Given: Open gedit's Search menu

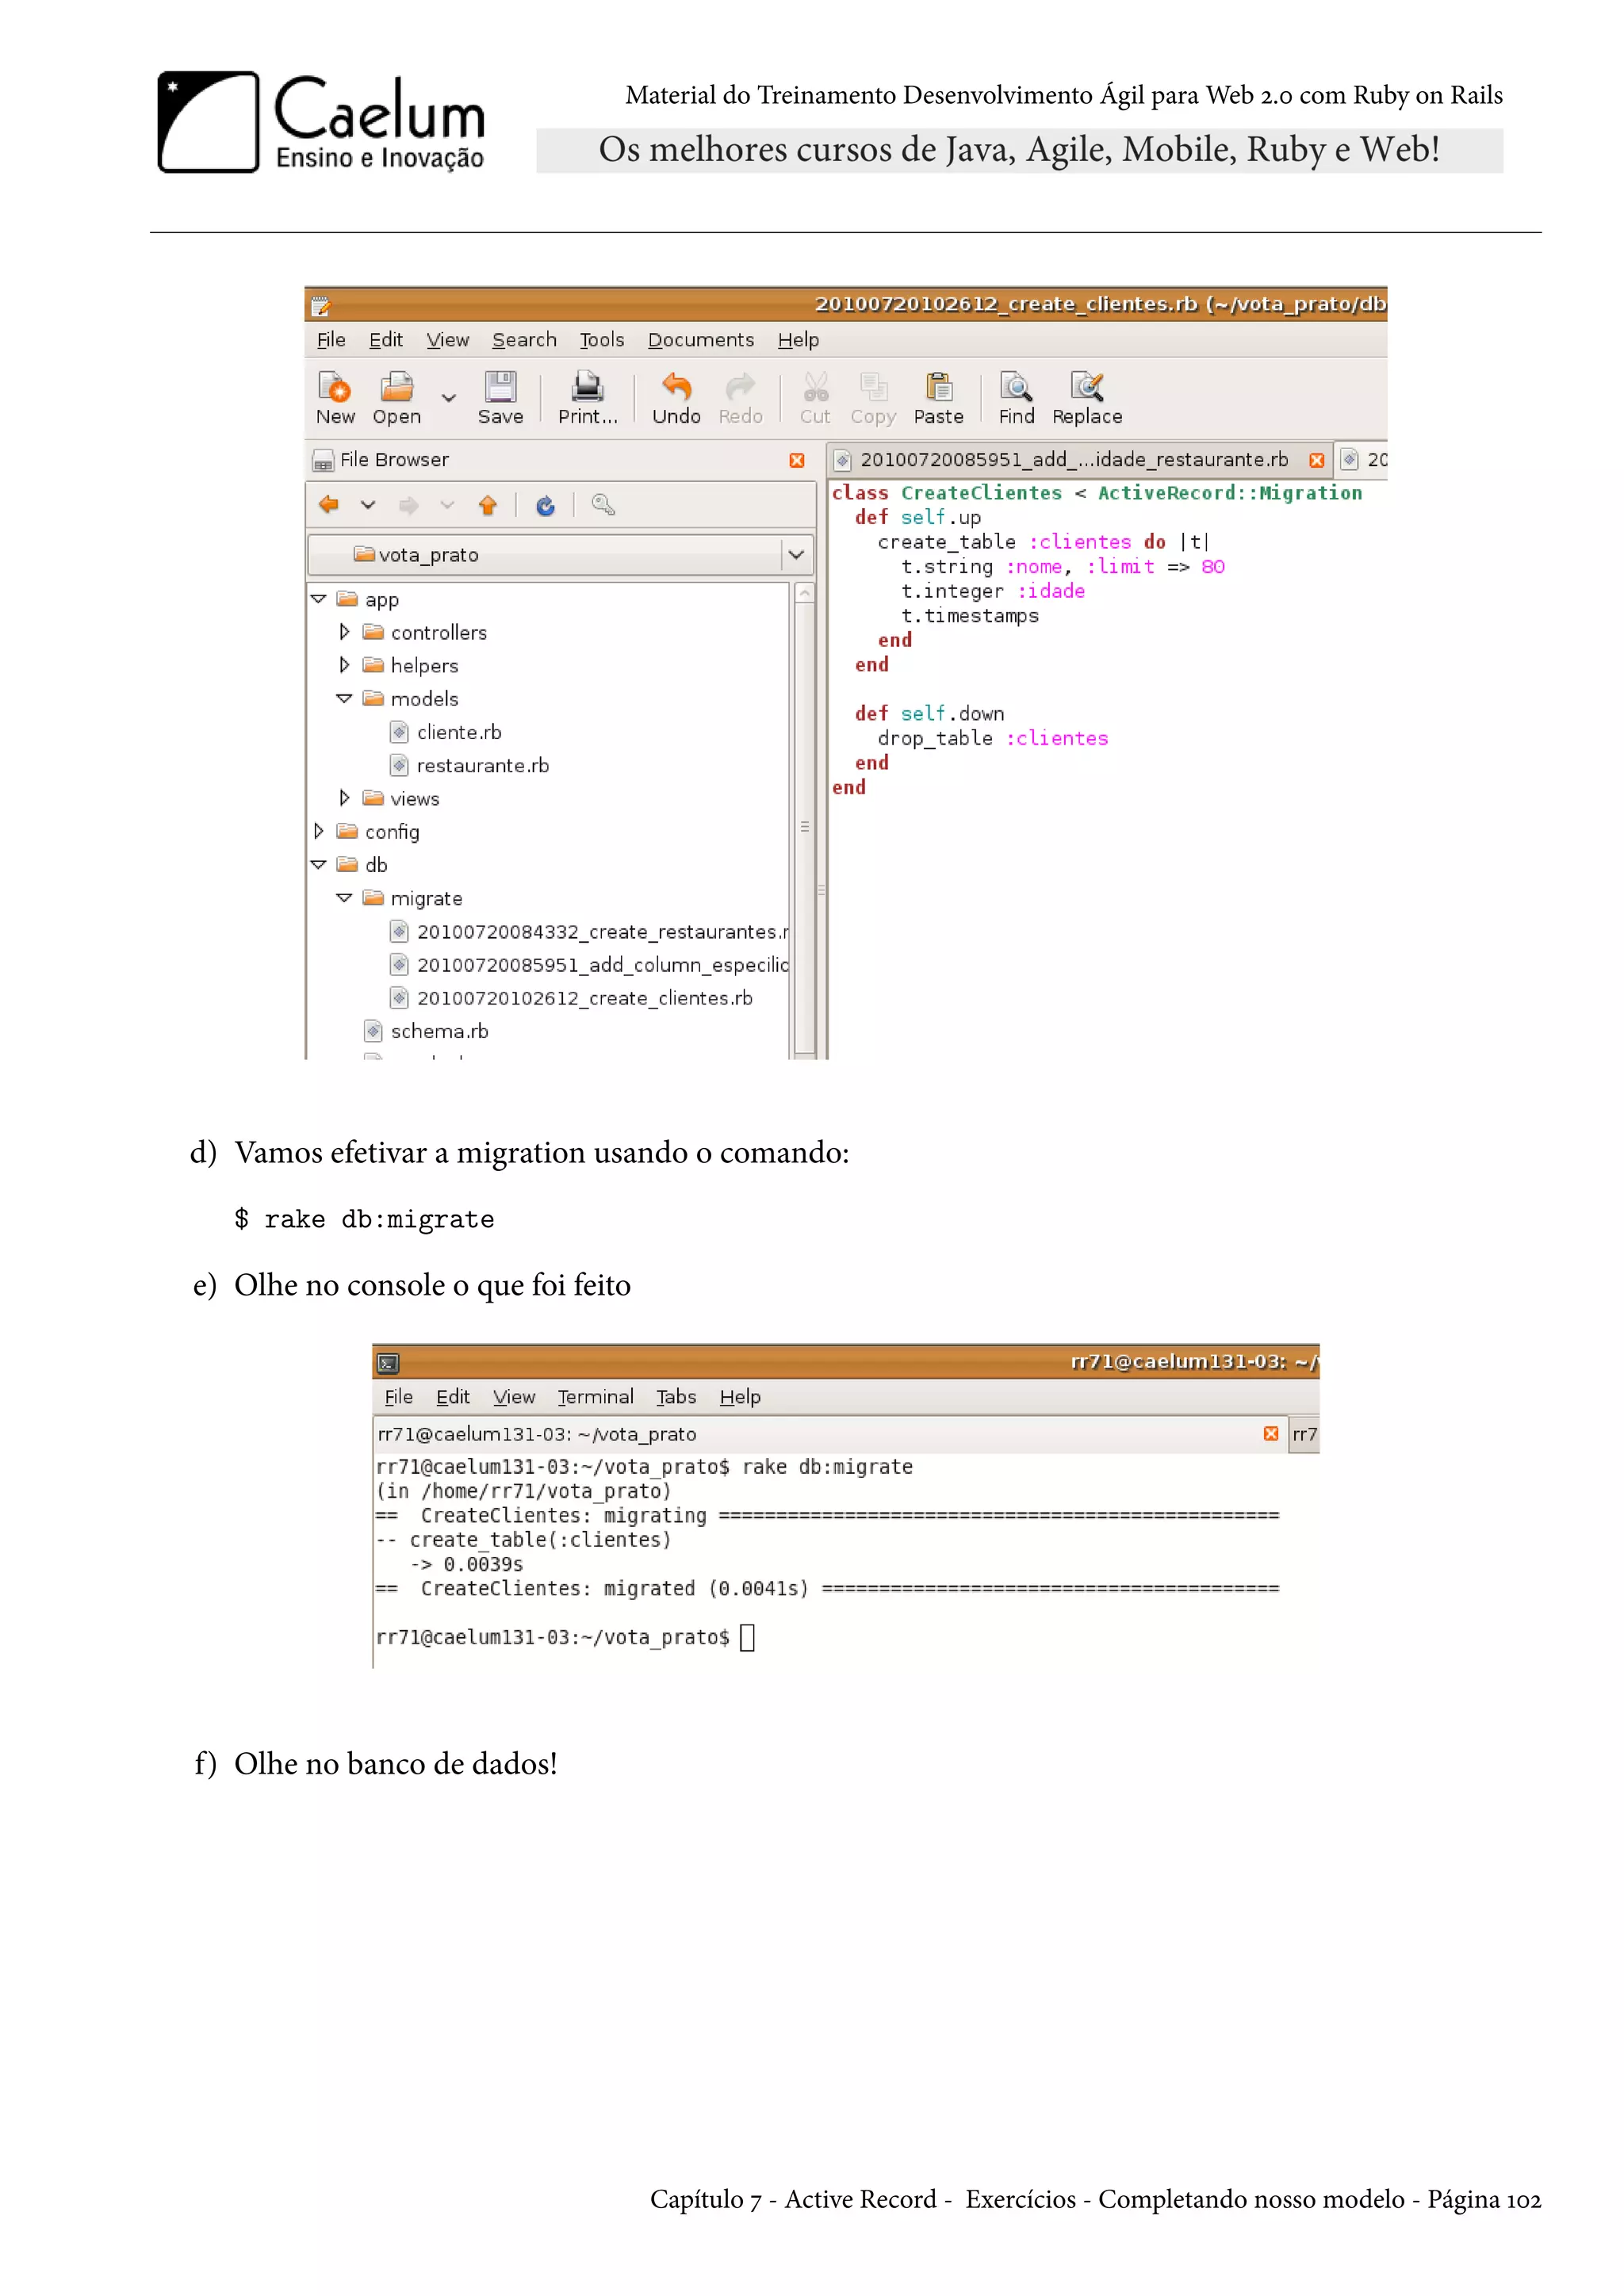Looking at the screenshot, I should click(x=524, y=340).
